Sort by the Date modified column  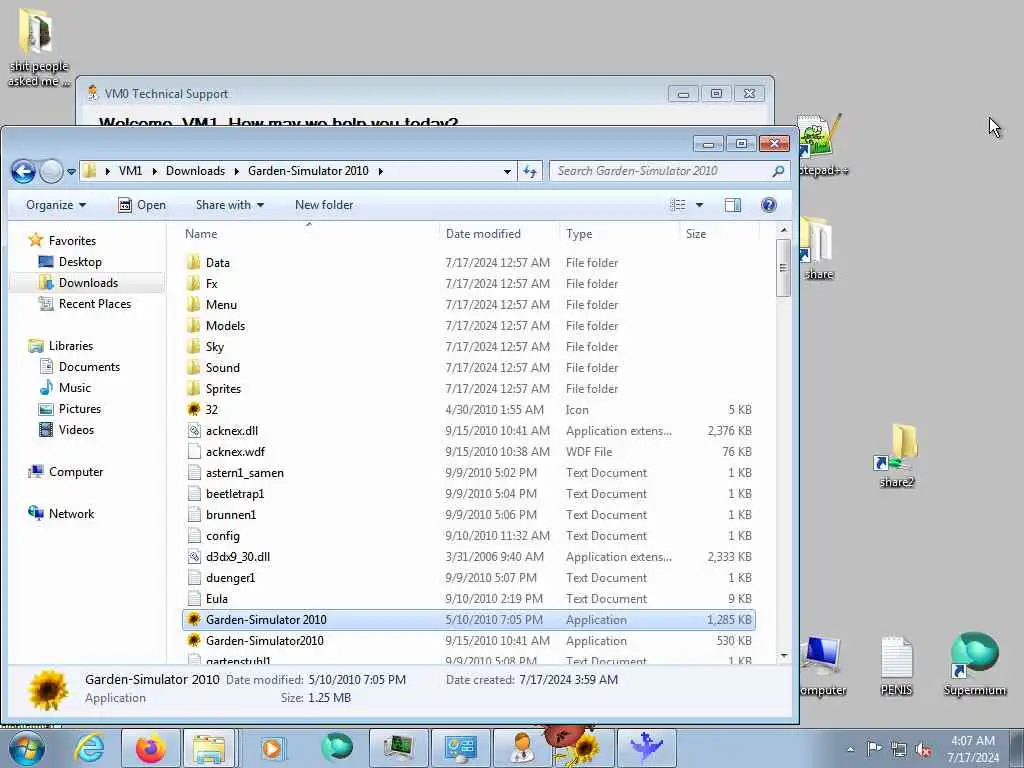(483, 234)
